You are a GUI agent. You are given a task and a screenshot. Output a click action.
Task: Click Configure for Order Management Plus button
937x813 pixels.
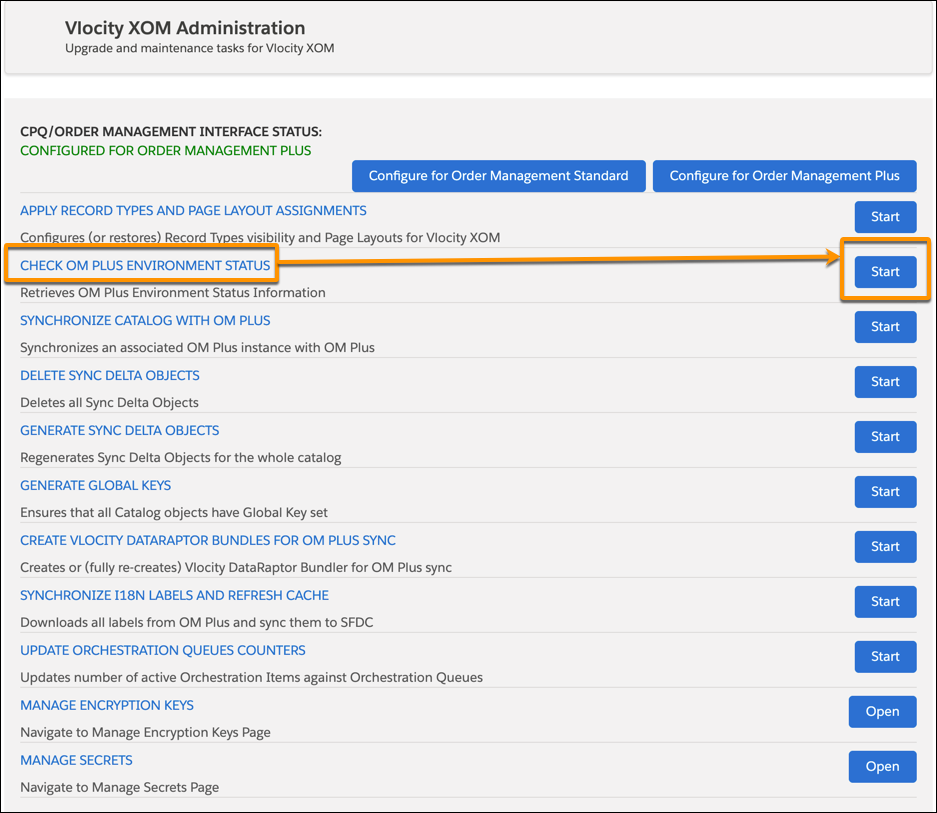point(784,176)
